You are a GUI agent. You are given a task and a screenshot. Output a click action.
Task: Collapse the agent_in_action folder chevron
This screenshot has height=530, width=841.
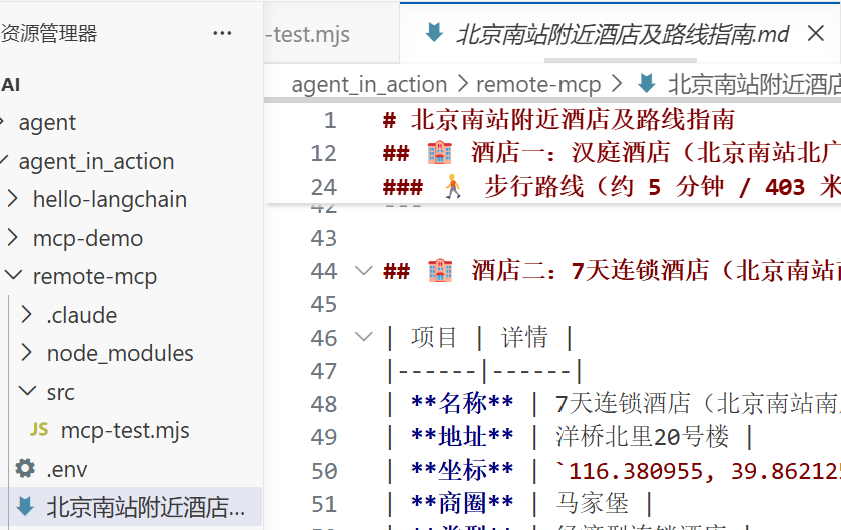3,160
